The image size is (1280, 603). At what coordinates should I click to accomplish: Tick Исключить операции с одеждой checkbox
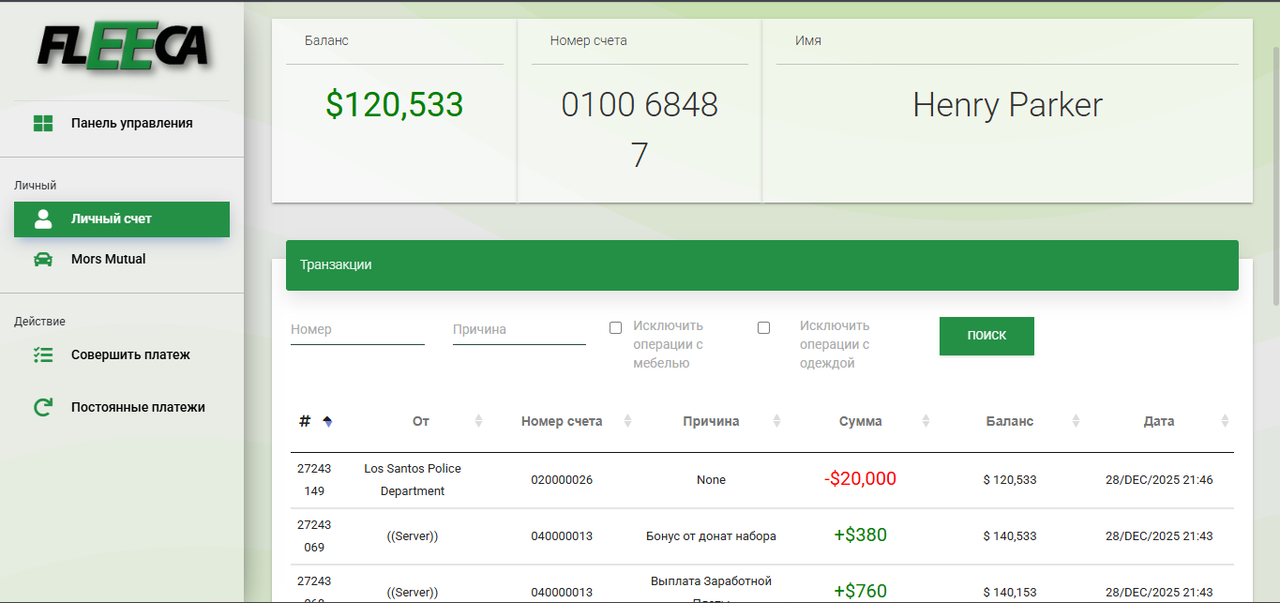764,328
